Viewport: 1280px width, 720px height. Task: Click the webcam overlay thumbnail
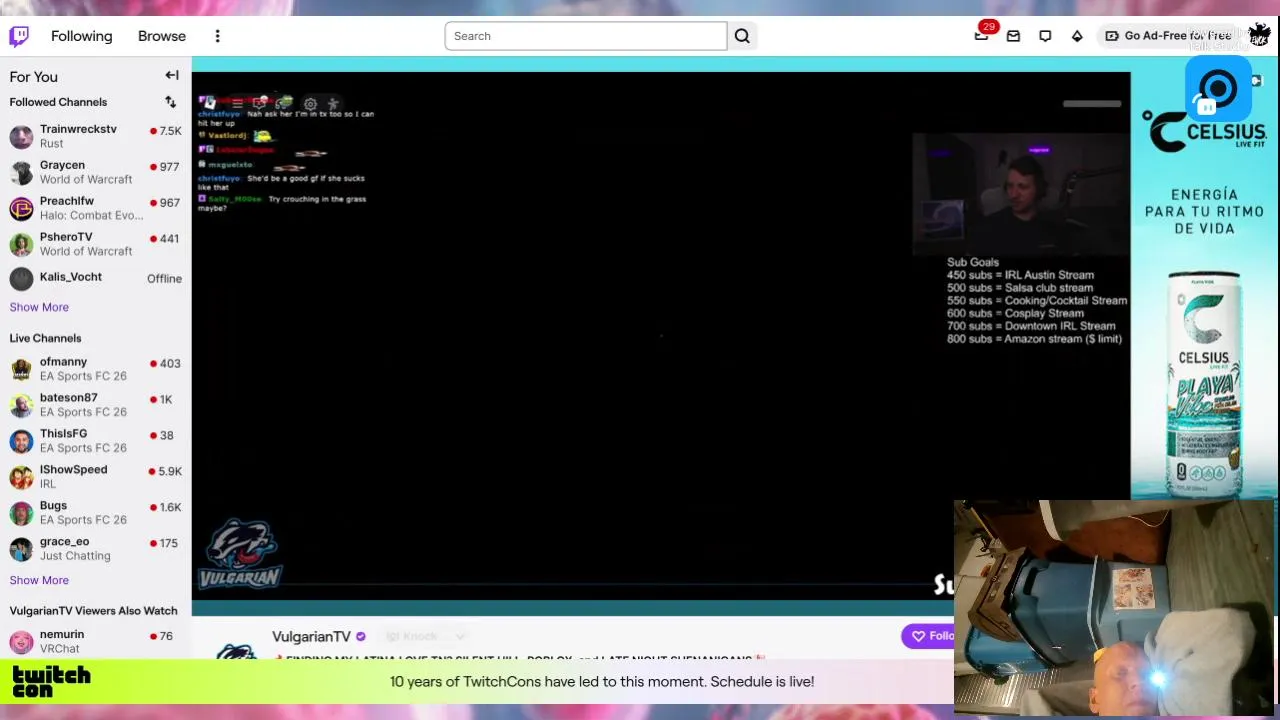click(1116, 607)
